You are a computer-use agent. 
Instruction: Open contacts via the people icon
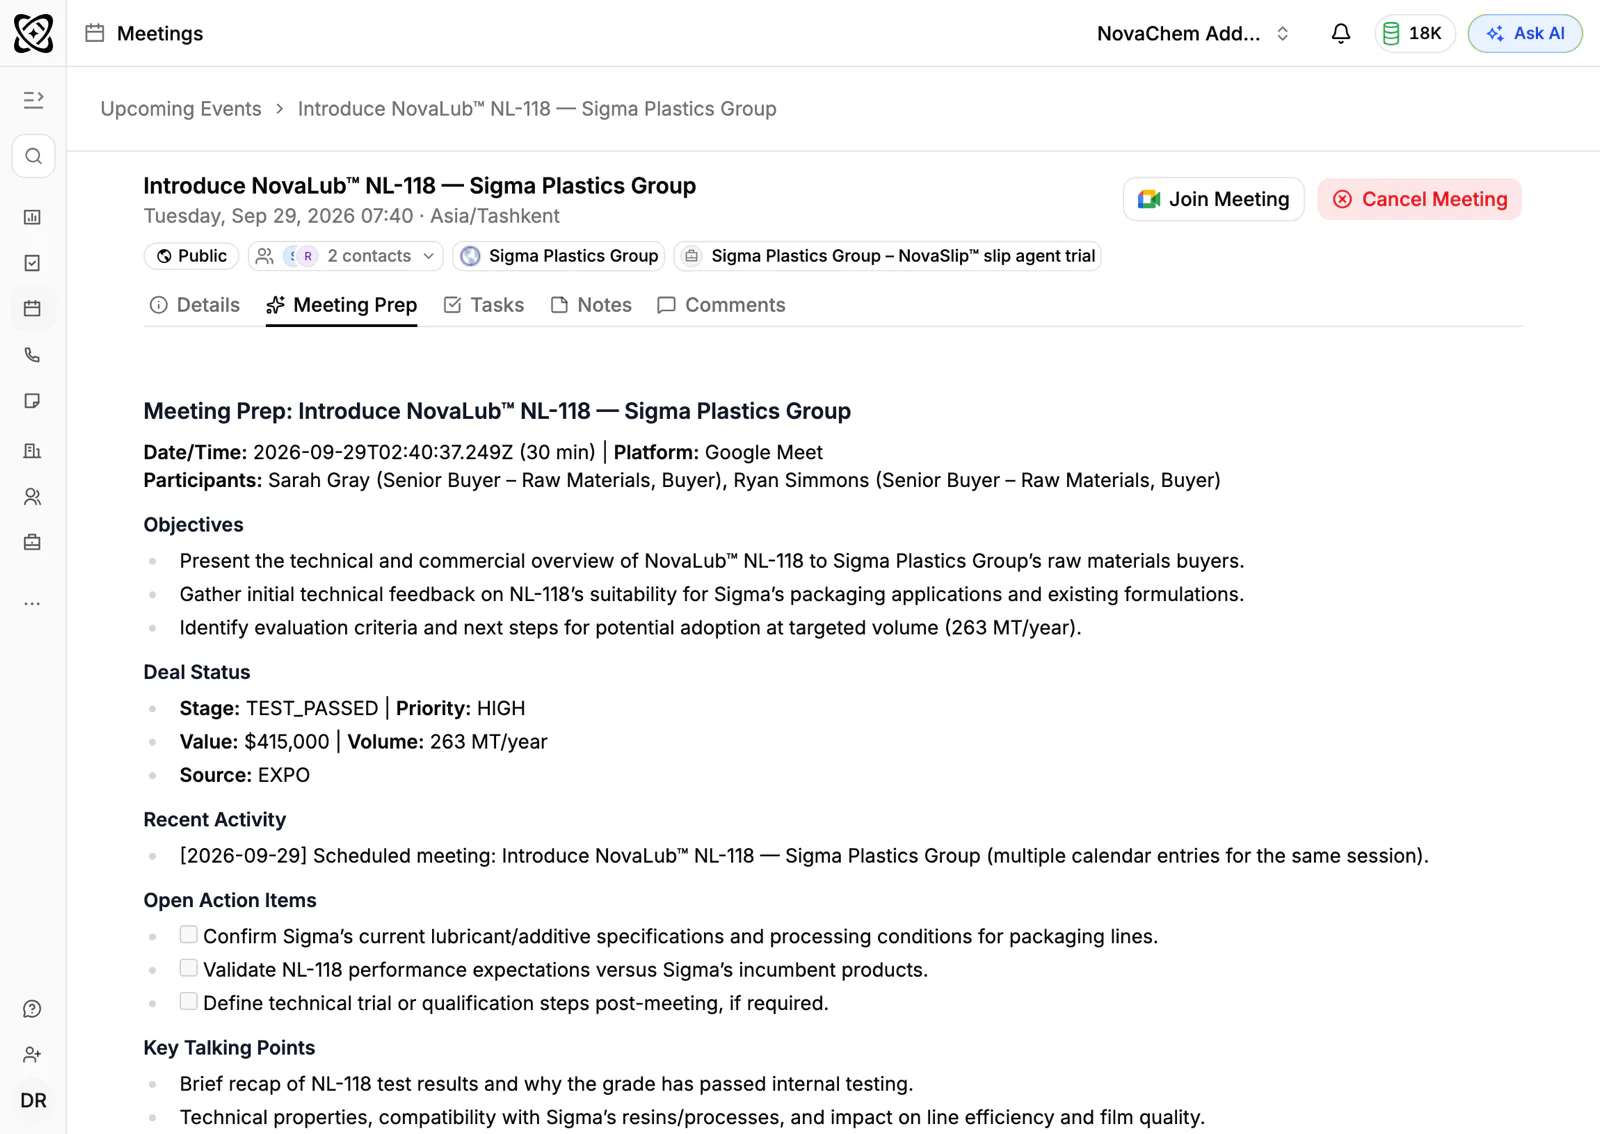33,497
